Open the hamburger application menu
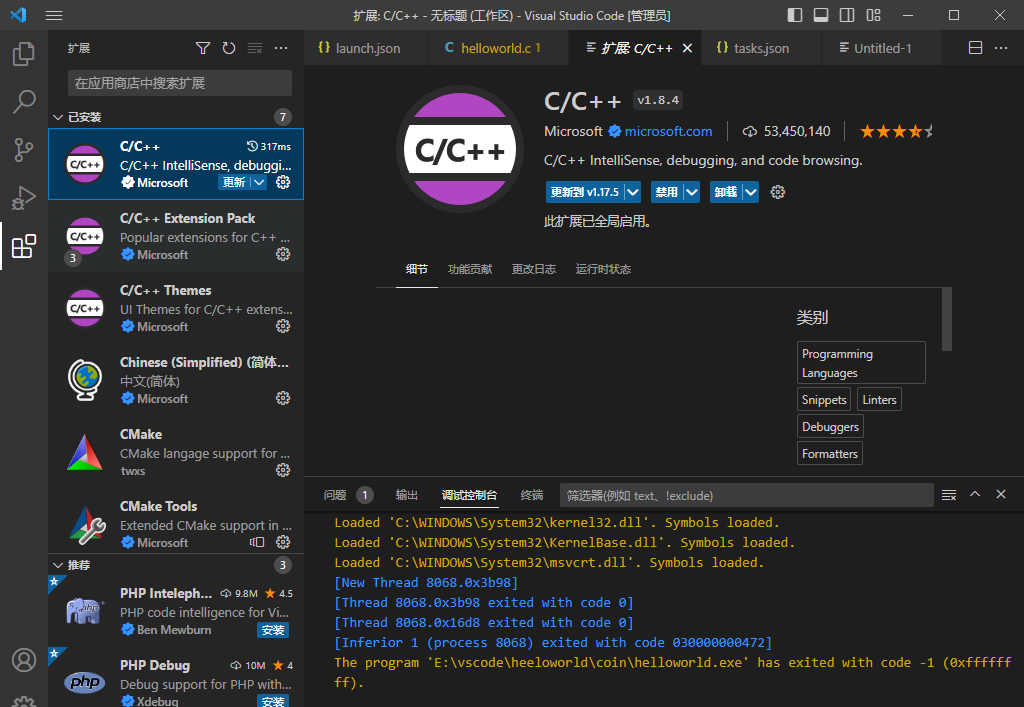 54,15
